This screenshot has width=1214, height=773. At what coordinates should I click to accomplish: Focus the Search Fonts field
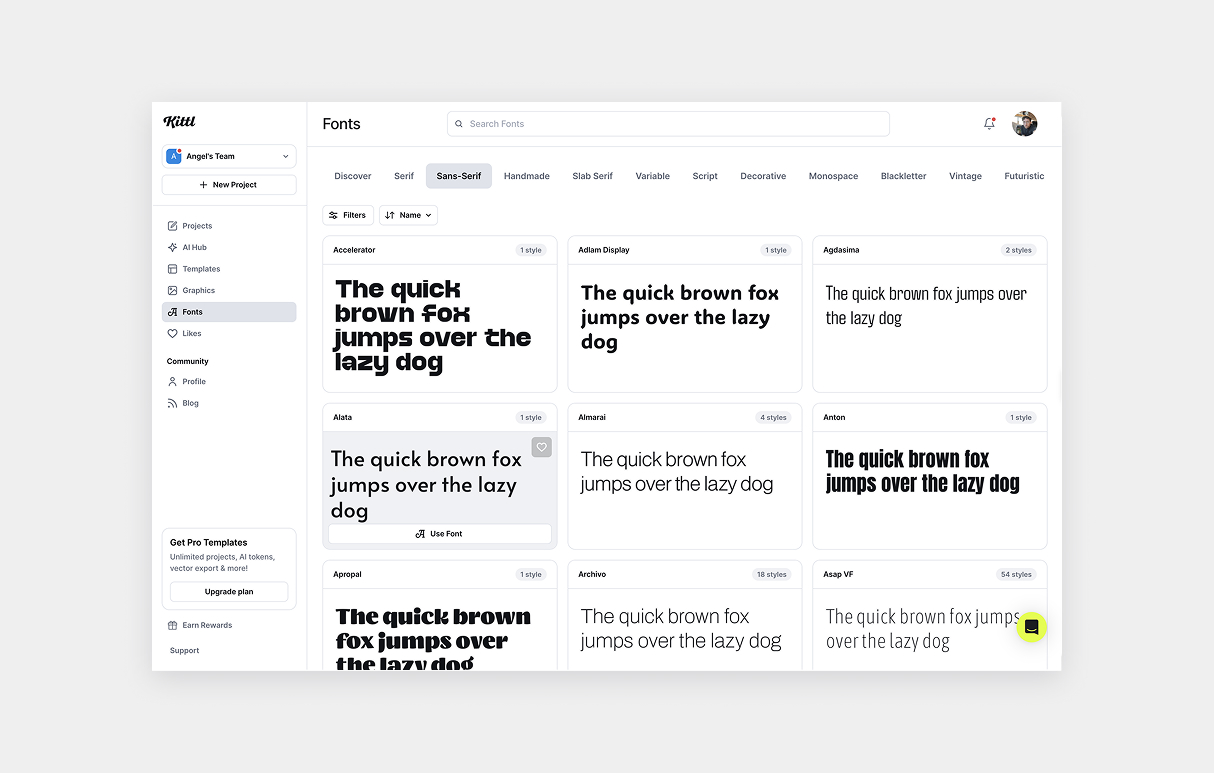pos(668,124)
